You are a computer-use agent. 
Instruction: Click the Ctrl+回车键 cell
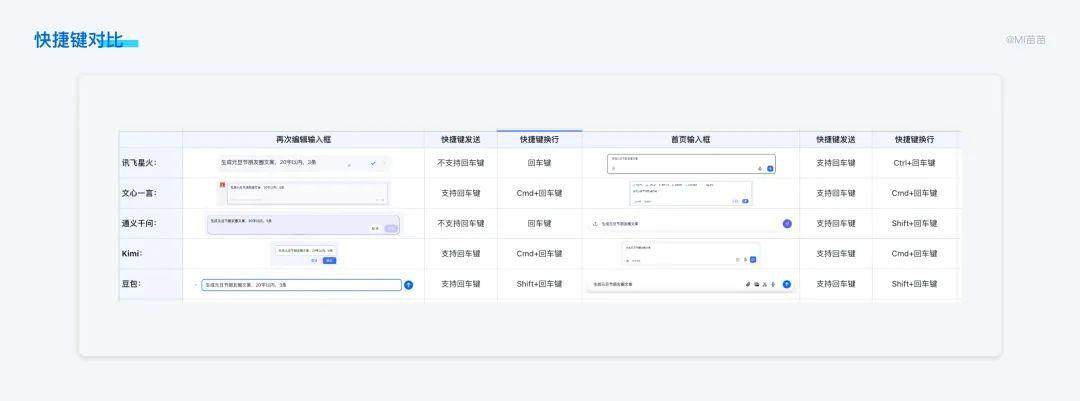(915, 163)
